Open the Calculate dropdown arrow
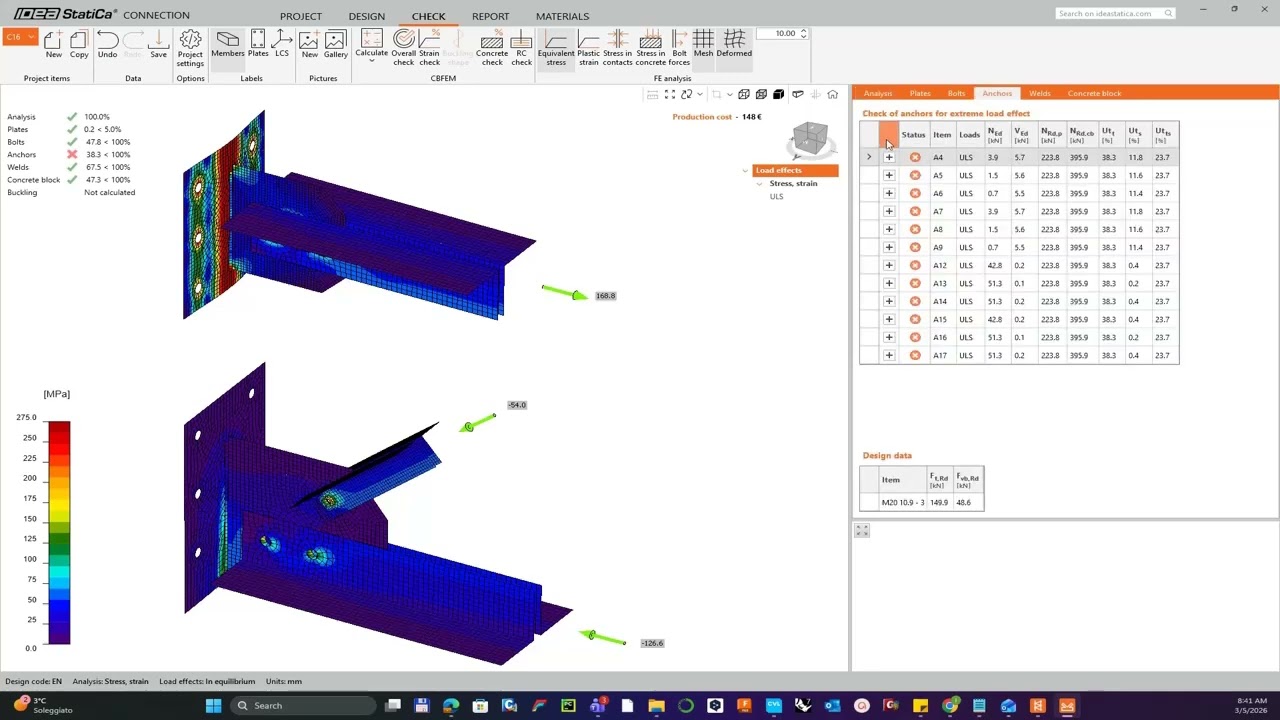 [x=371, y=61]
